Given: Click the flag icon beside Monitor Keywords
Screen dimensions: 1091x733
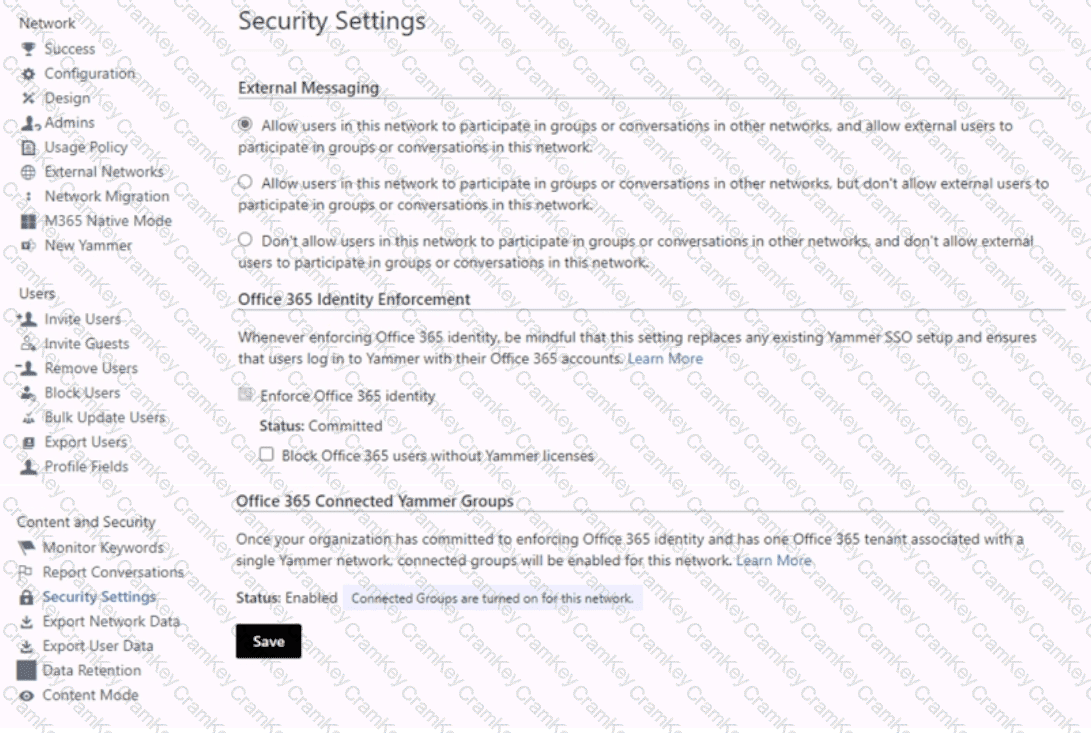Looking at the screenshot, I should [26, 548].
